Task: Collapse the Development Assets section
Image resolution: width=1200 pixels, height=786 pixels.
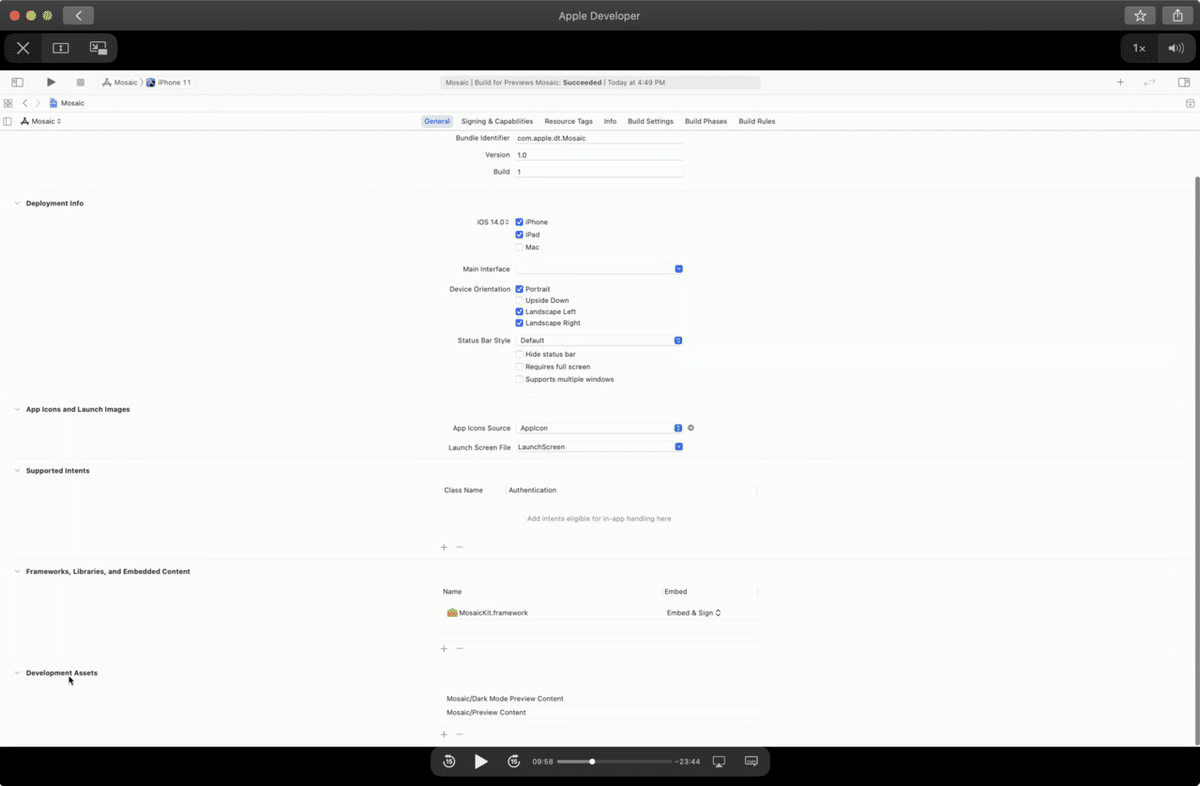Action: click(x=17, y=673)
